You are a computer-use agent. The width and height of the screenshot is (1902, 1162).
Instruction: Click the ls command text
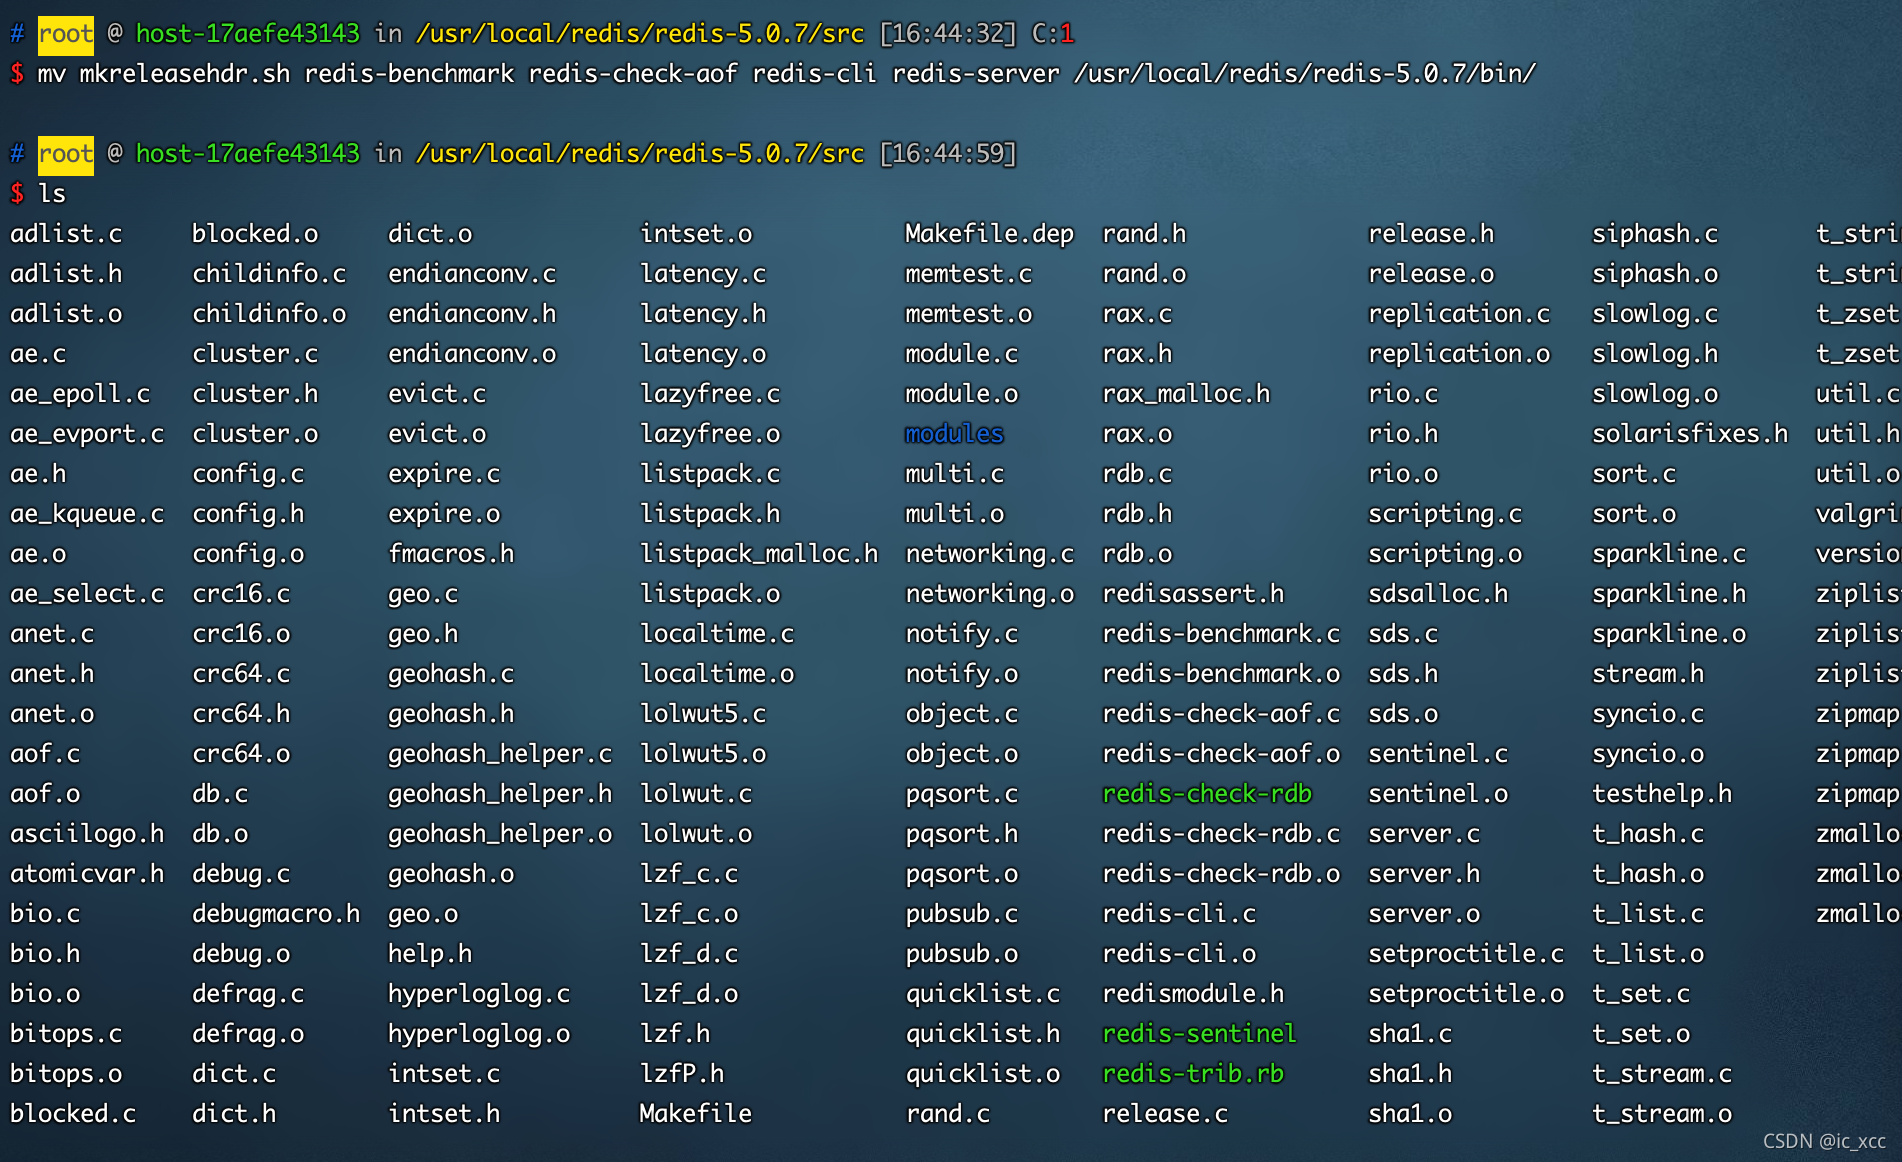[52, 194]
